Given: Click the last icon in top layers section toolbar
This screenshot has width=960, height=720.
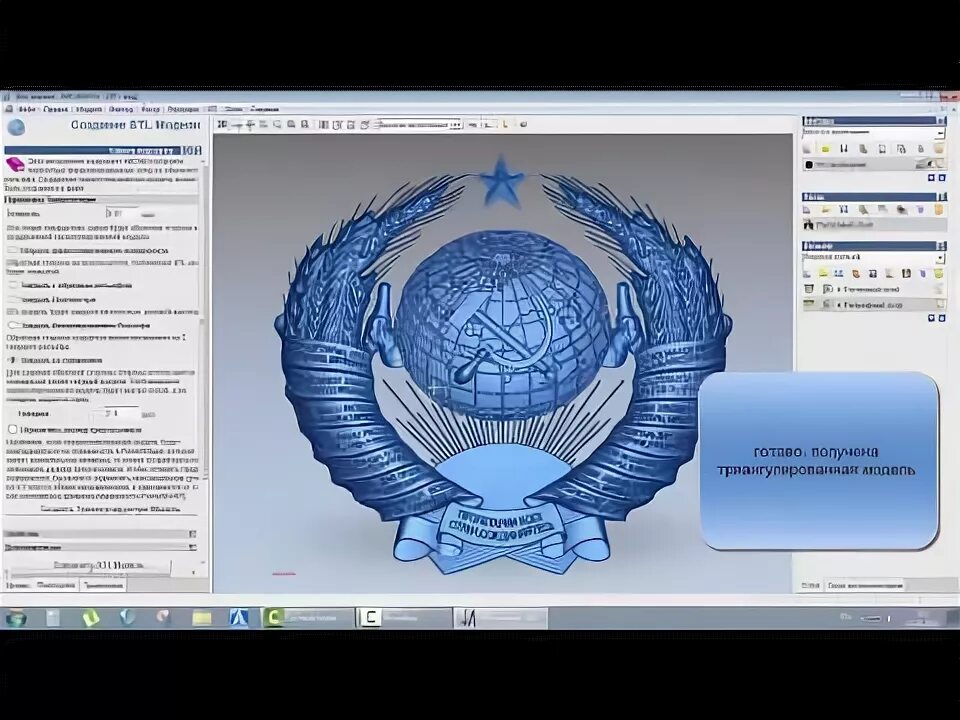Looking at the screenshot, I should tap(939, 149).
